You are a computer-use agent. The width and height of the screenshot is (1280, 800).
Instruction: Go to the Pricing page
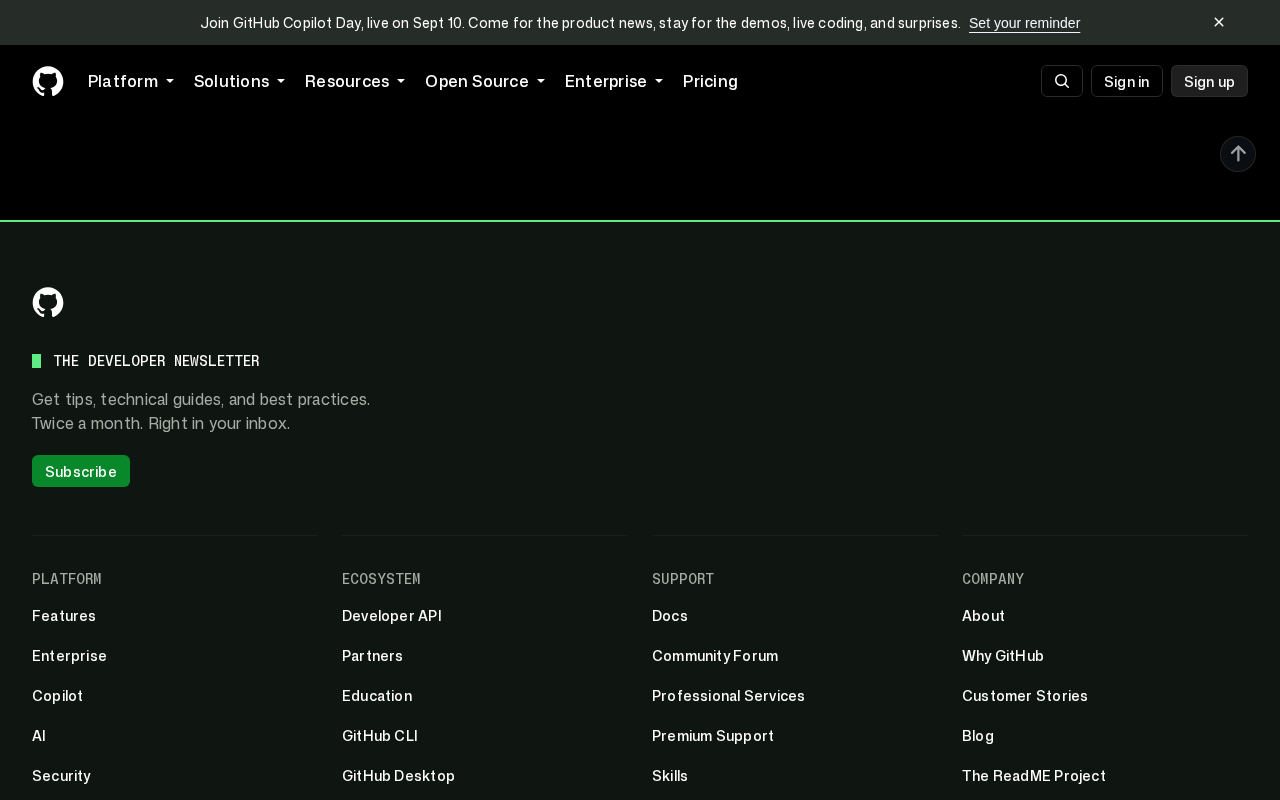tap(710, 81)
